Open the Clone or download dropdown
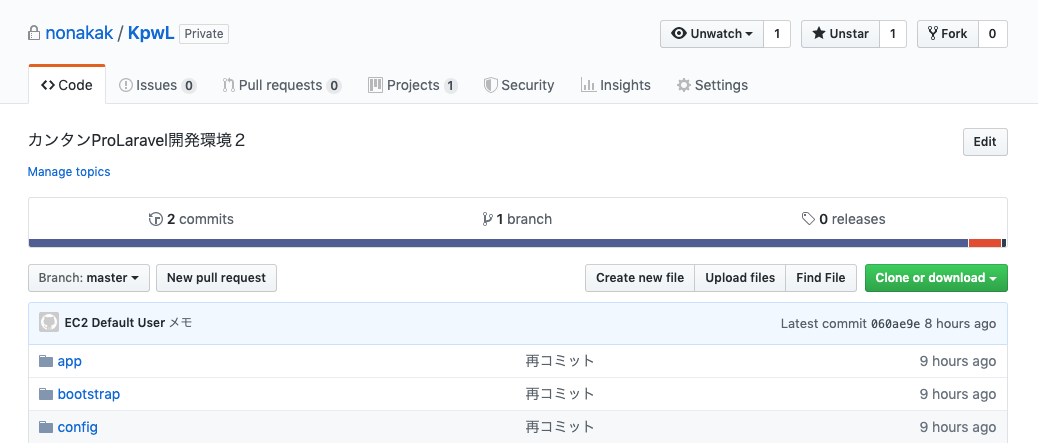 click(x=936, y=277)
